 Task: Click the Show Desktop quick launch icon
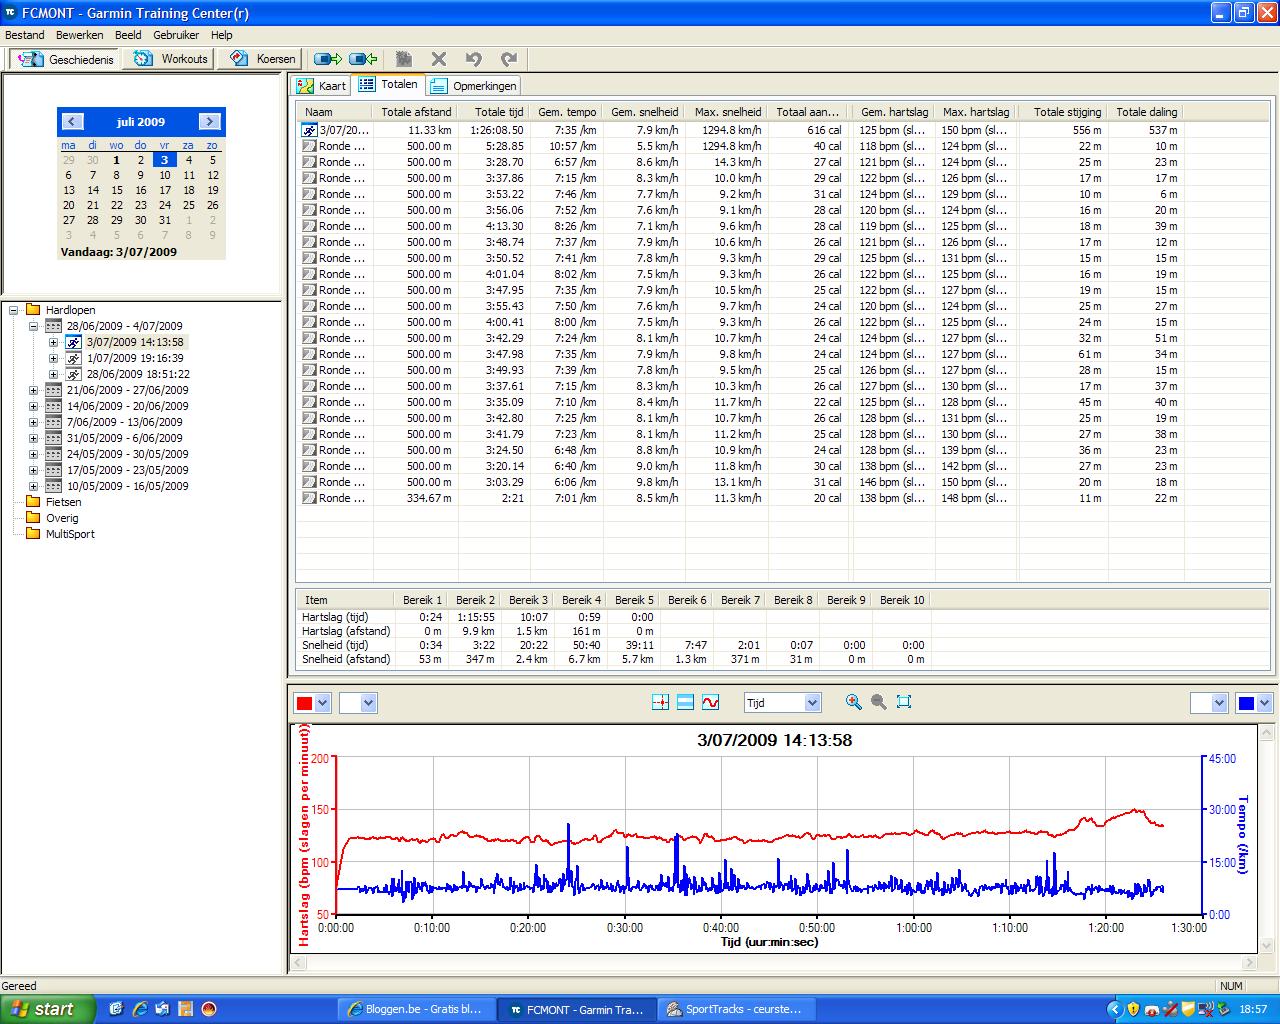click(116, 1009)
